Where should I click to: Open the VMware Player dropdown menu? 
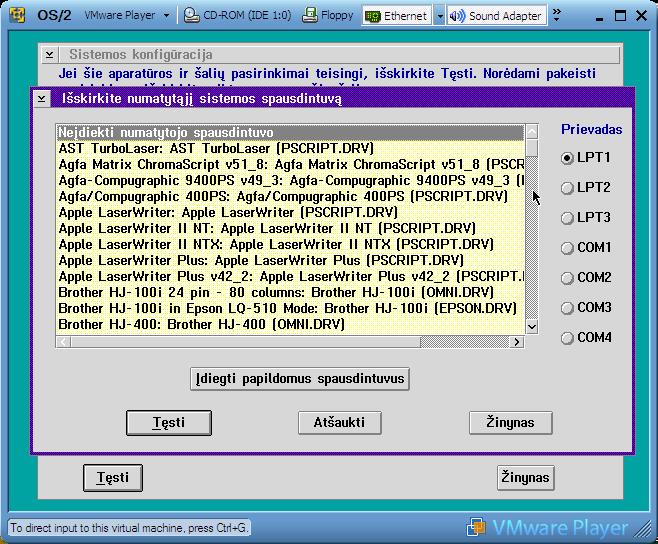point(165,16)
